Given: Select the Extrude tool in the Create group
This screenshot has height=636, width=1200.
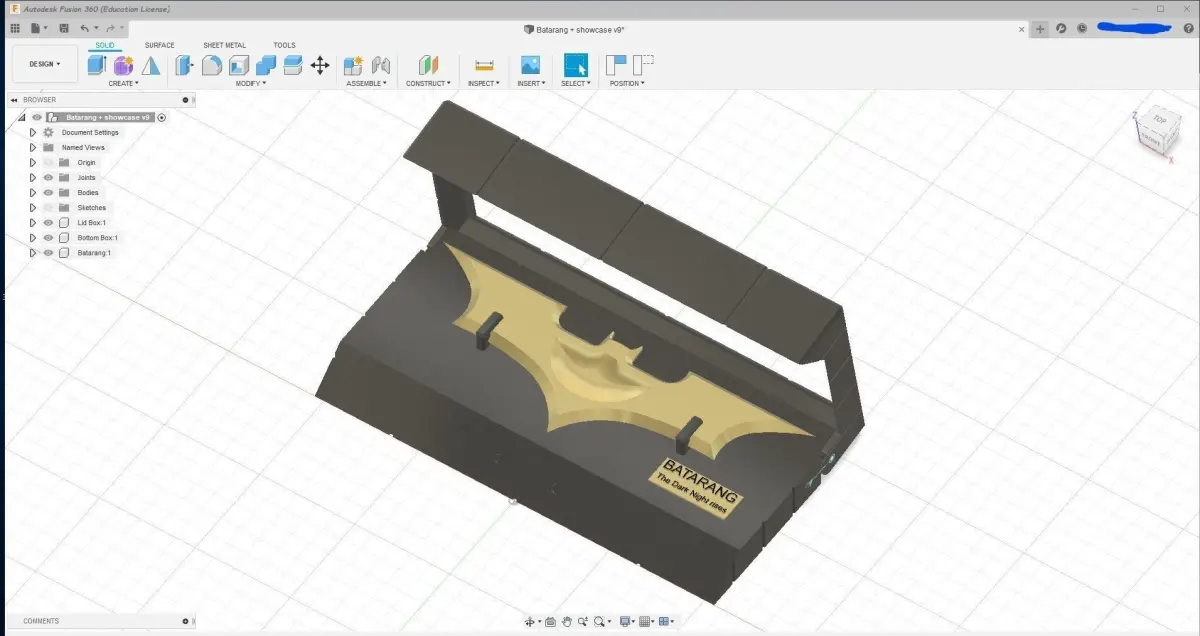Looking at the screenshot, I should pyautogui.click(x=97, y=65).
